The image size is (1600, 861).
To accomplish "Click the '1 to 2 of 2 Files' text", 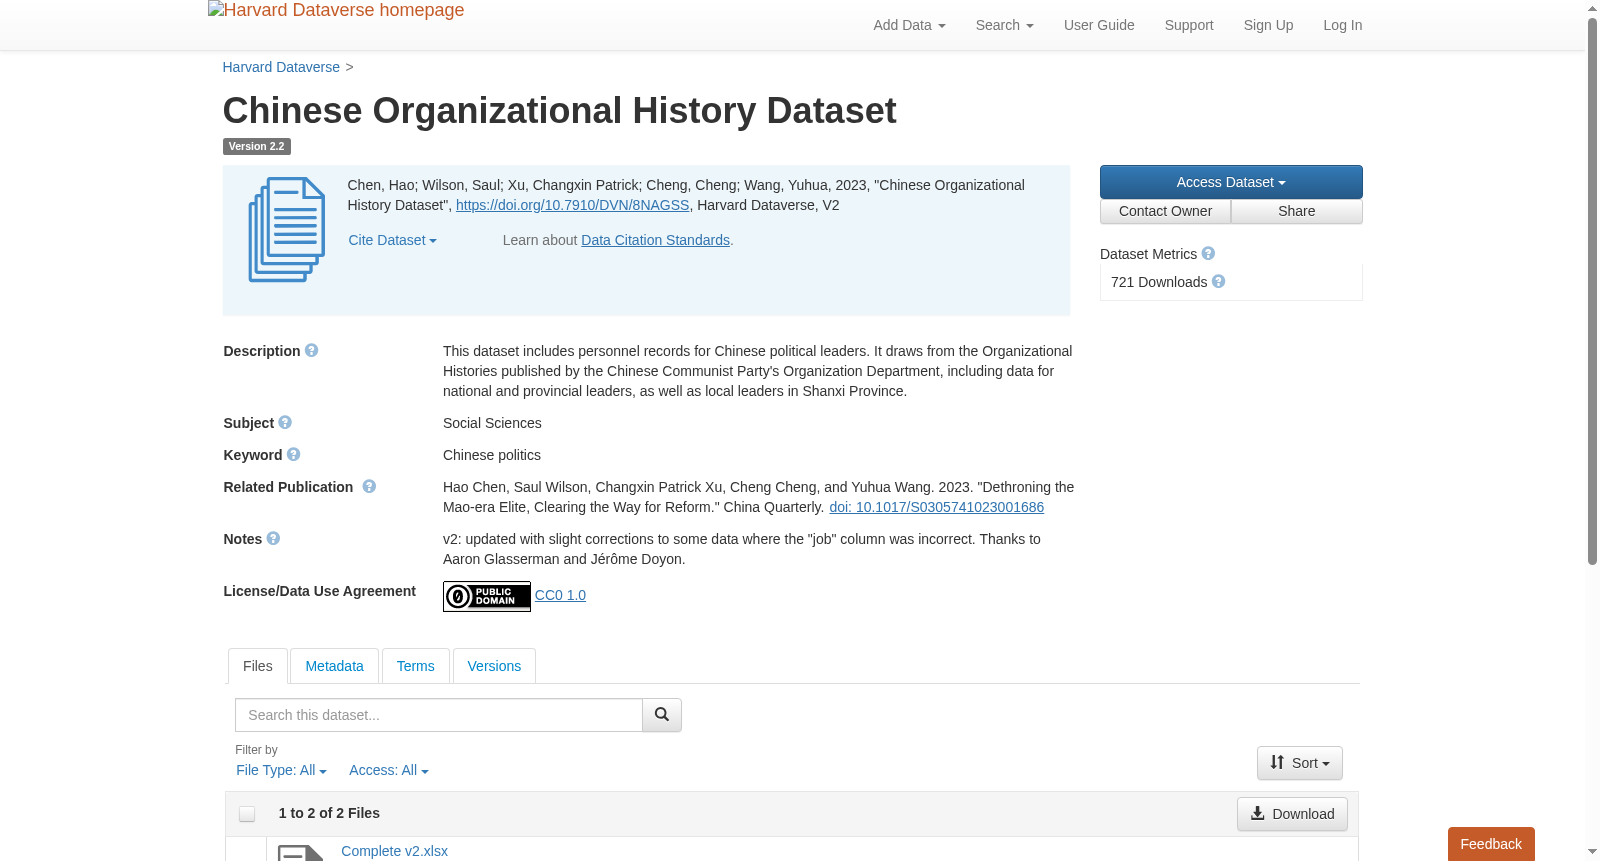I will (329, 813).
